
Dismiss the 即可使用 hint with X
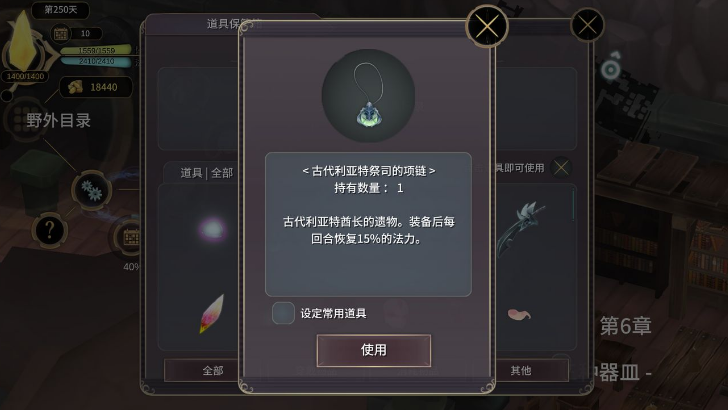point(561,168)
